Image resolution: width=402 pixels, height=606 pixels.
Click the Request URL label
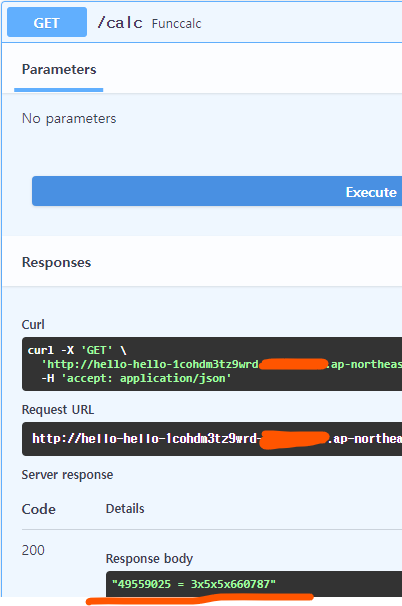[58, 410]
